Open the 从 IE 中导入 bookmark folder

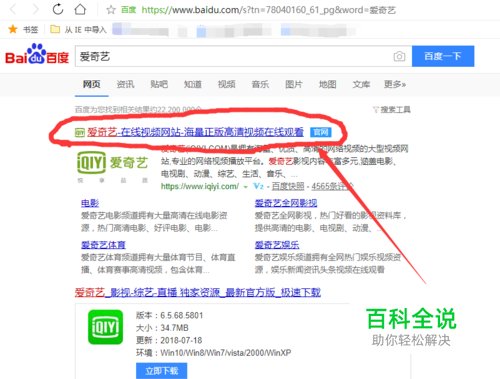[78, 30]
